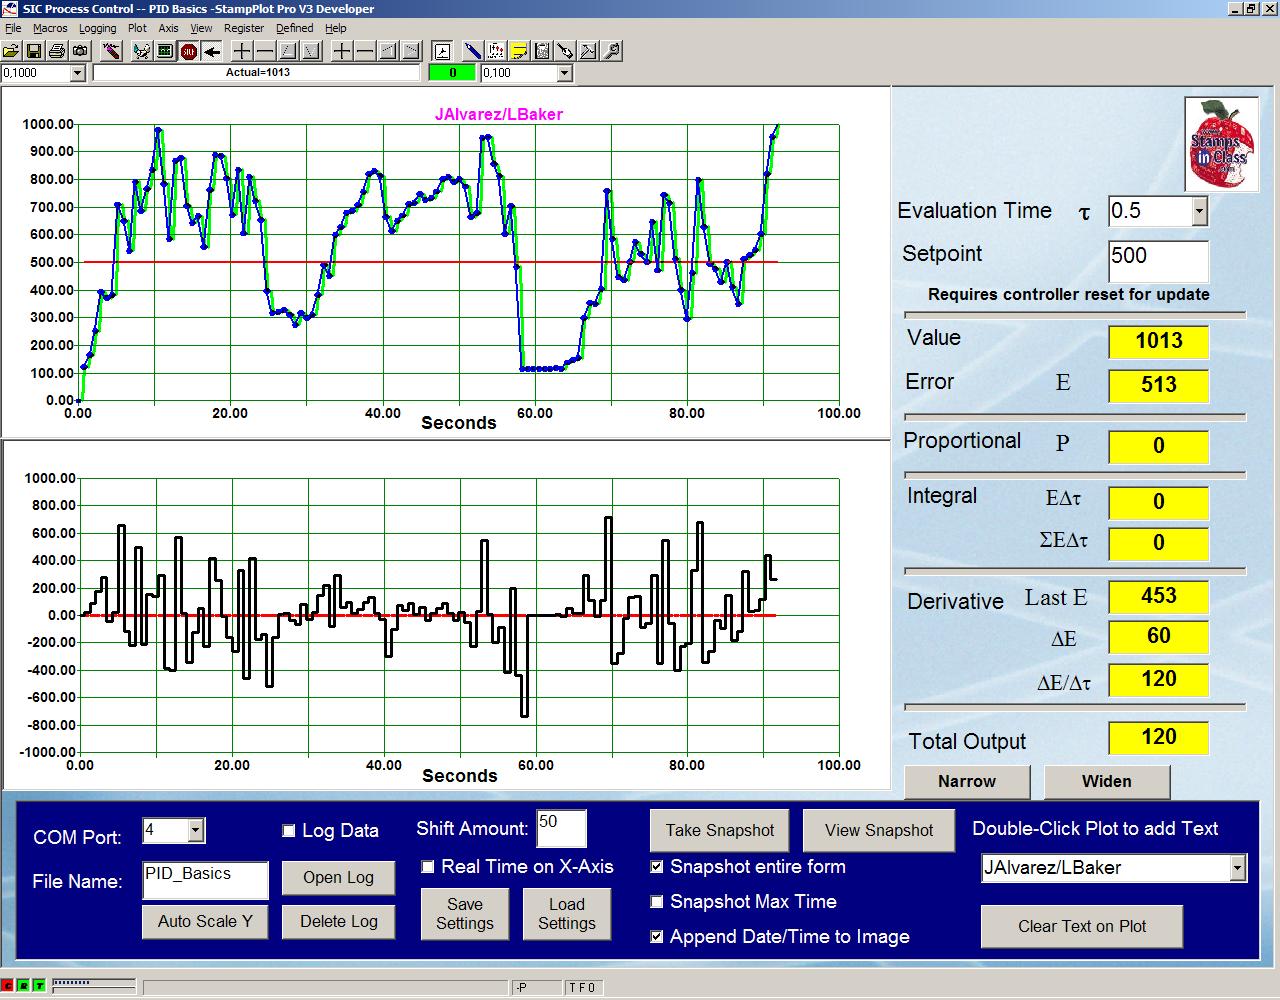Image resolution: width=1280 pixels, height=1000 pixels.
Task: Click the scatter points toolbar icon
Action: coord(496,51)
